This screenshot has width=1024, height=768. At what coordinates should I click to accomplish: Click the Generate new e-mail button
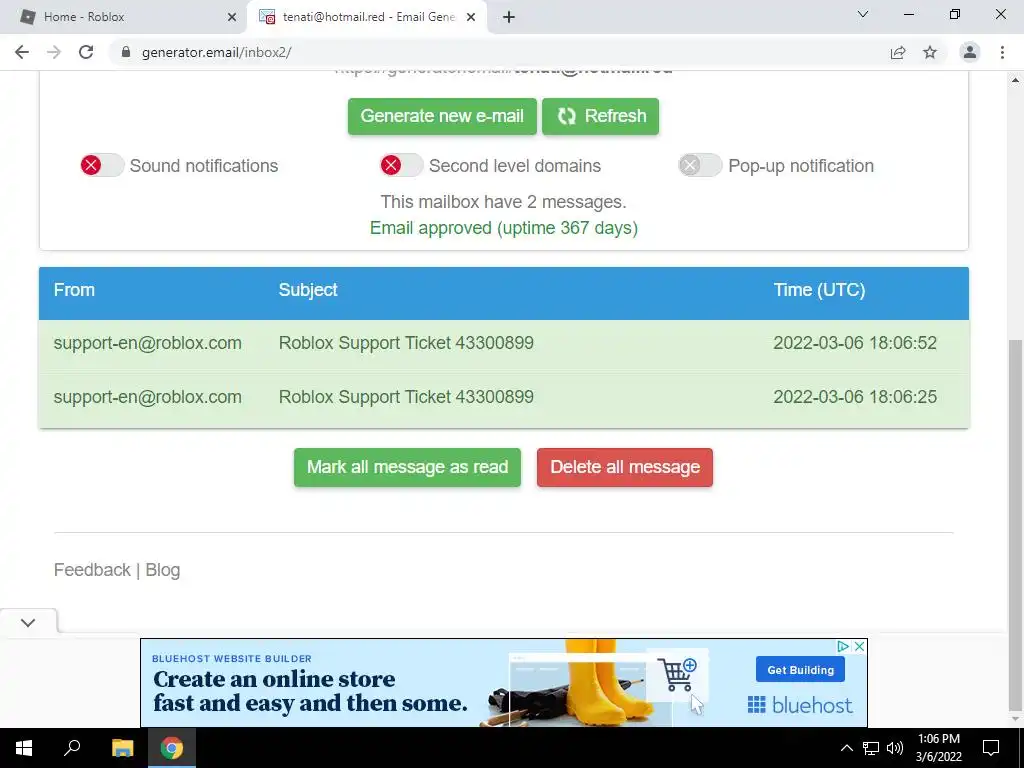442,116
